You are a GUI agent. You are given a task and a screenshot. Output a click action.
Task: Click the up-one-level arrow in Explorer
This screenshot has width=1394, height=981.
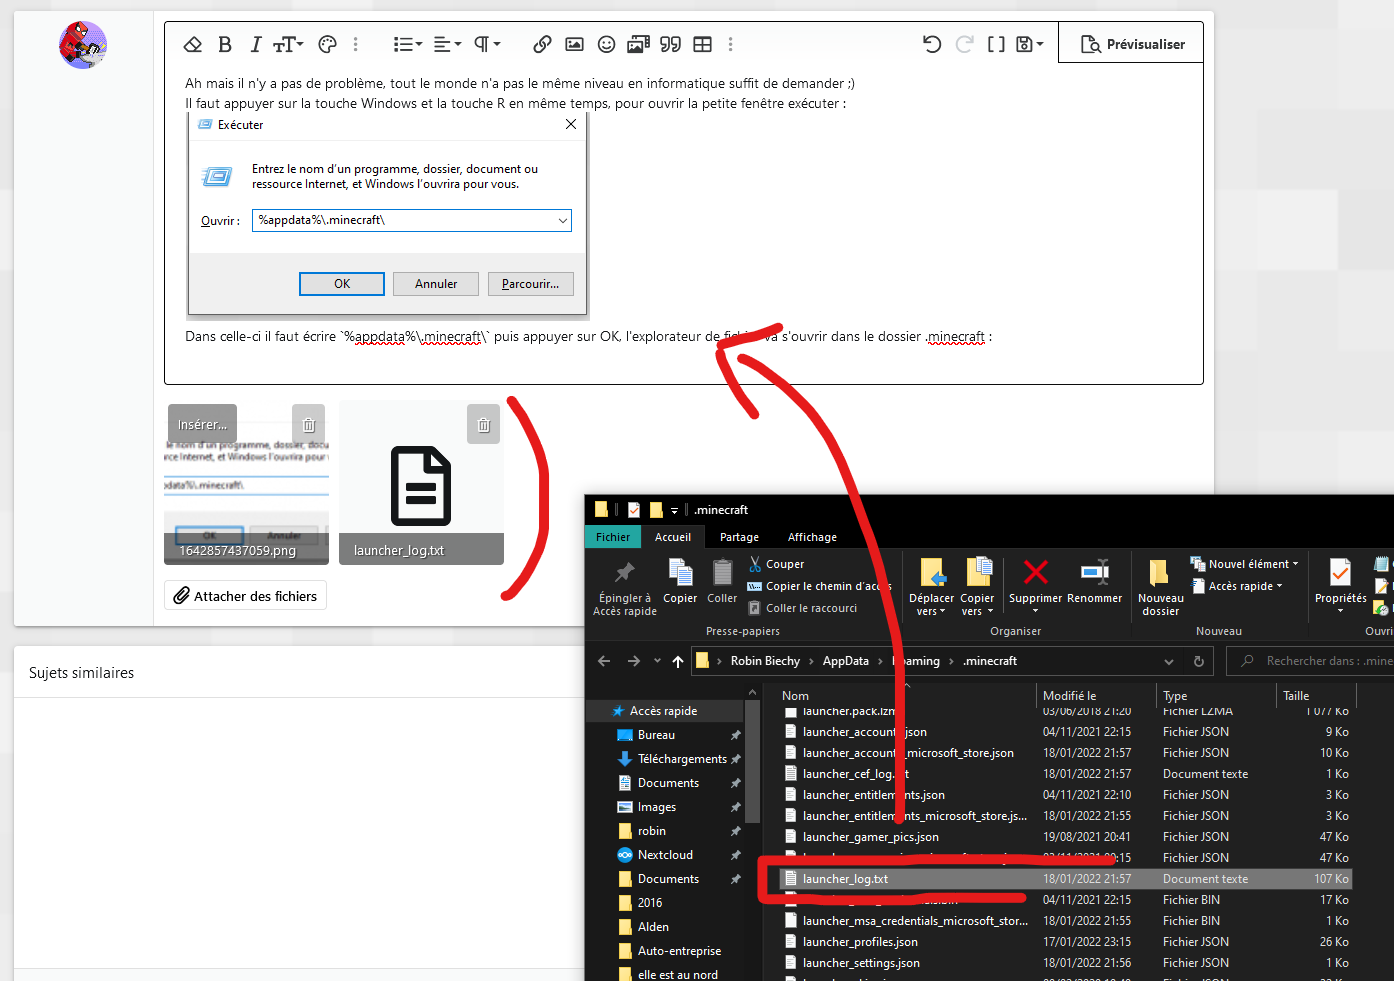(678, 661)
